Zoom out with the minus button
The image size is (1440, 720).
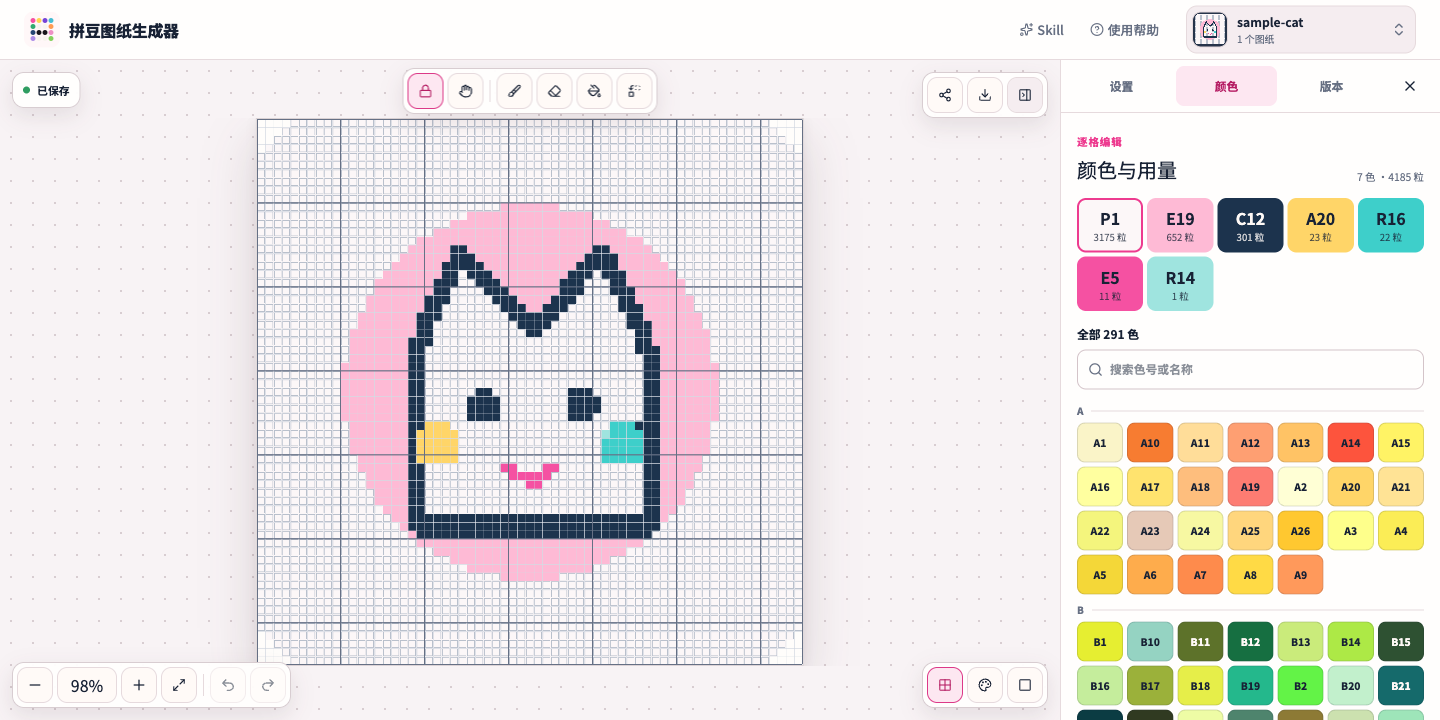[x=35, y=685]
